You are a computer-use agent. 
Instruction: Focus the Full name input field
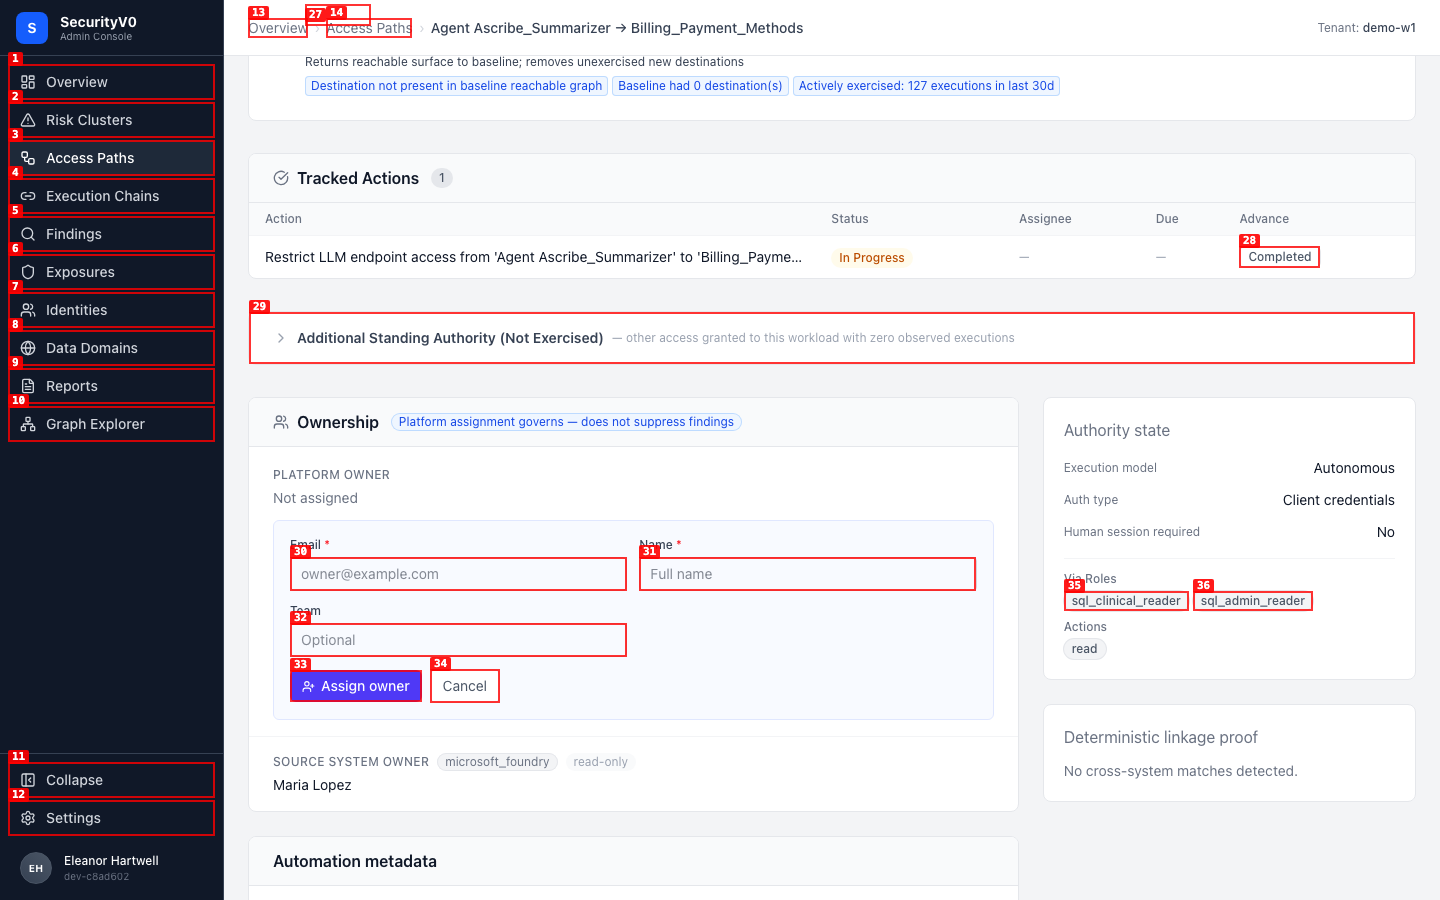pyautogui.click(x=808, y=574)
